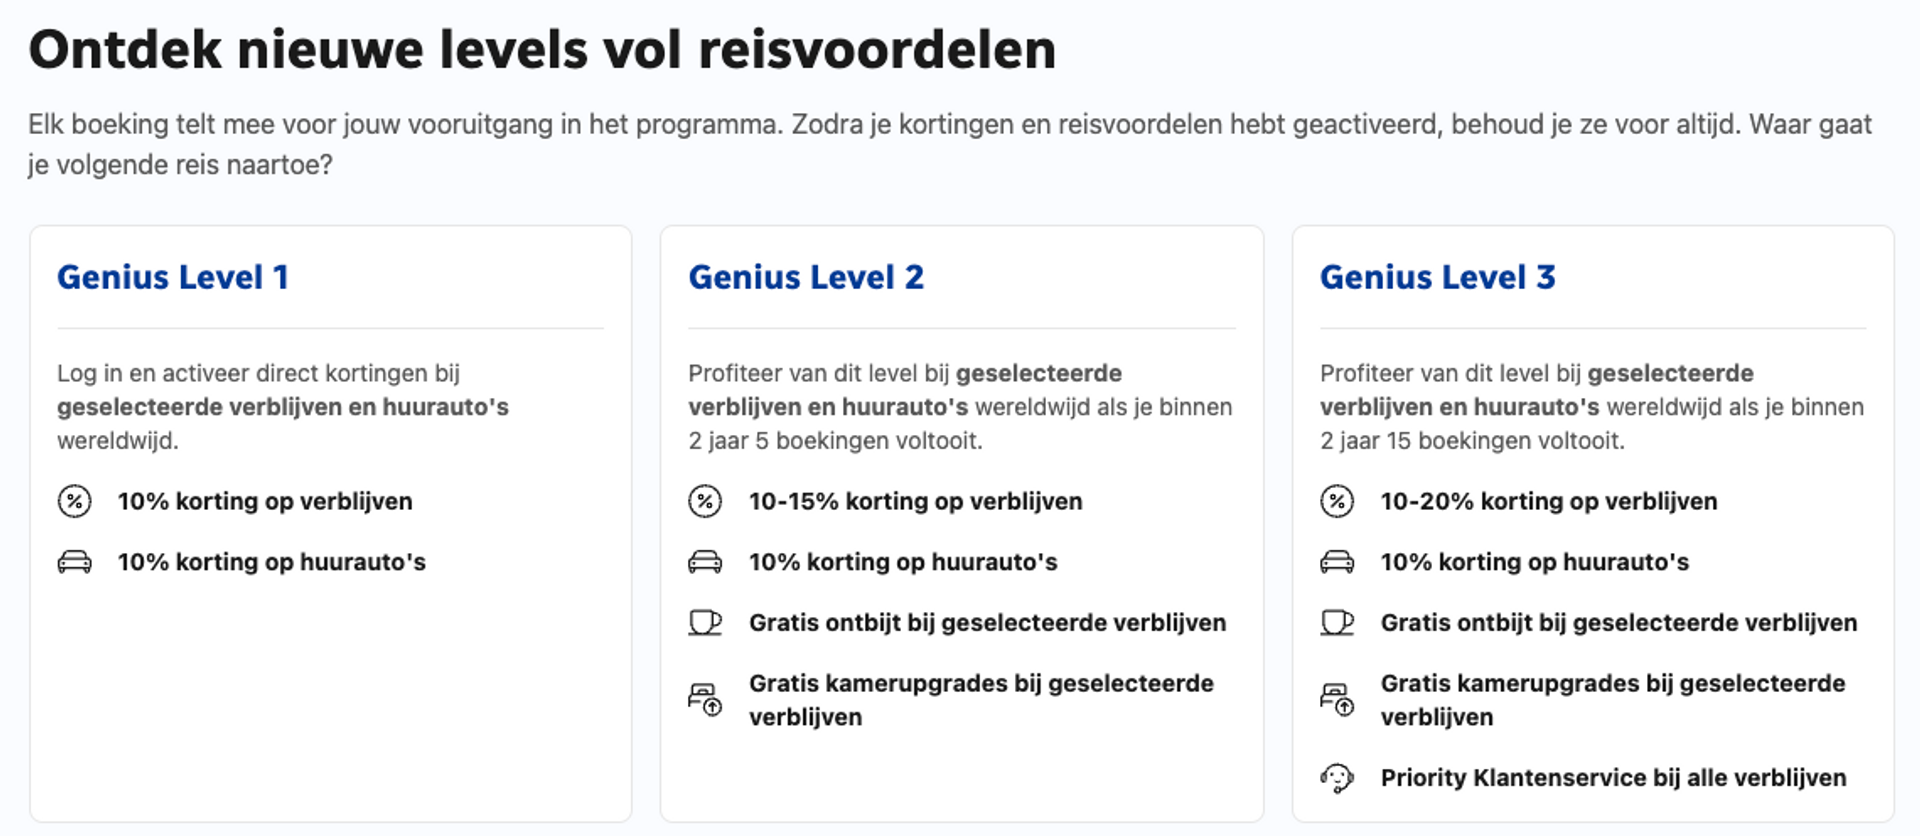Click "Gratis ontbijt" text in Level 2 card

tap(987, 623)
